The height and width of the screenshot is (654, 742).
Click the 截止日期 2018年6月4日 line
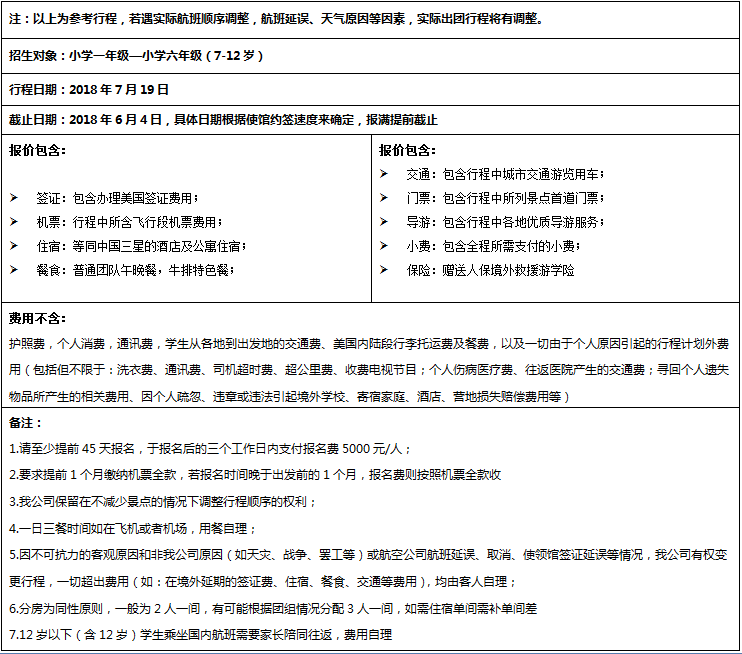[x=223, y=120]
